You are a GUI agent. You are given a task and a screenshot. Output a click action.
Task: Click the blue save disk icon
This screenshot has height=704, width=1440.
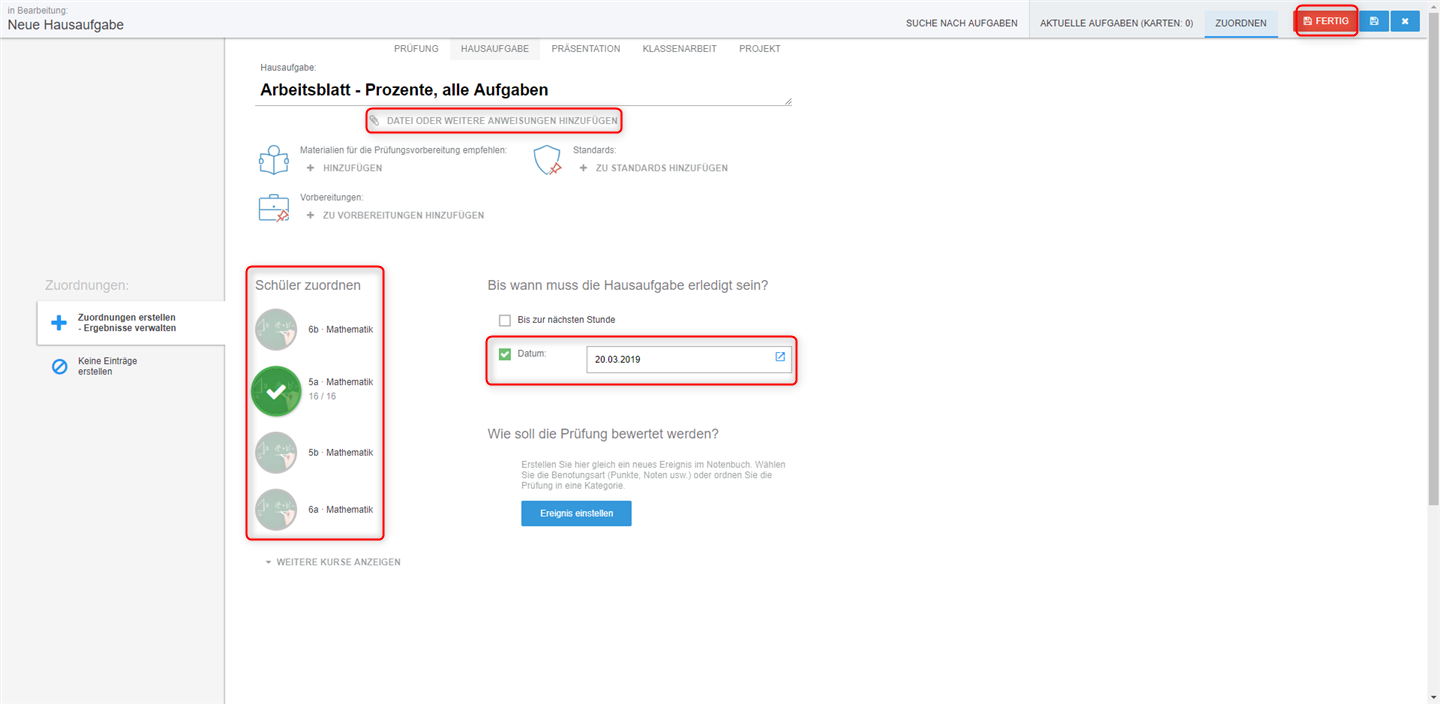click(x=1374, y=21)
